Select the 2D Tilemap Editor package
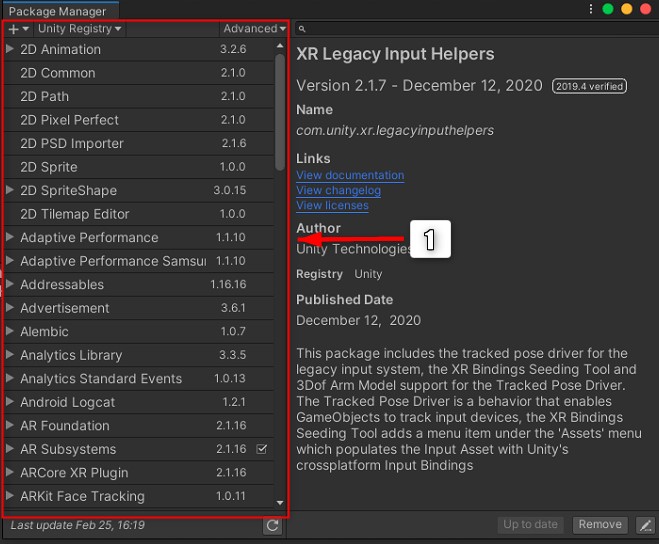The height and width of the screenshot is (544, 659). 139,214
